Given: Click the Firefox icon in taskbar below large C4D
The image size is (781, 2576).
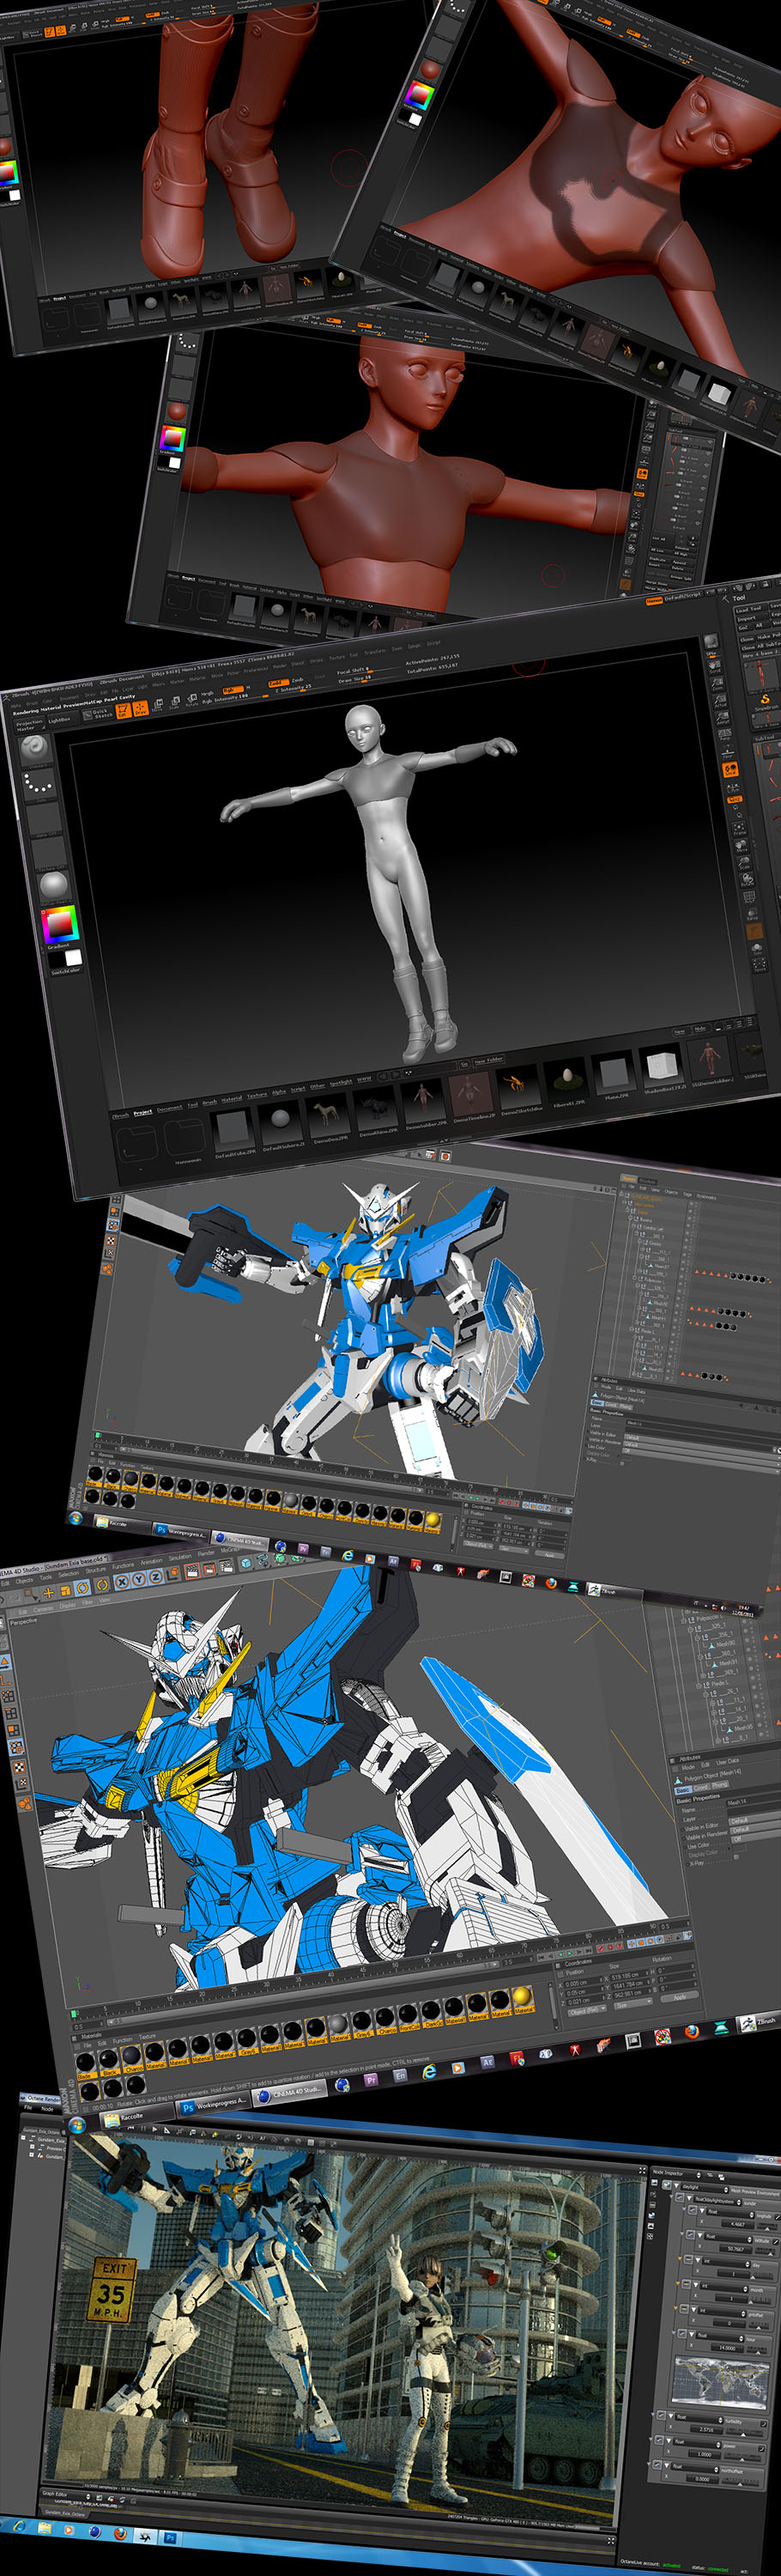Looking at the screenshot, I should click(x=692, y=2030).
